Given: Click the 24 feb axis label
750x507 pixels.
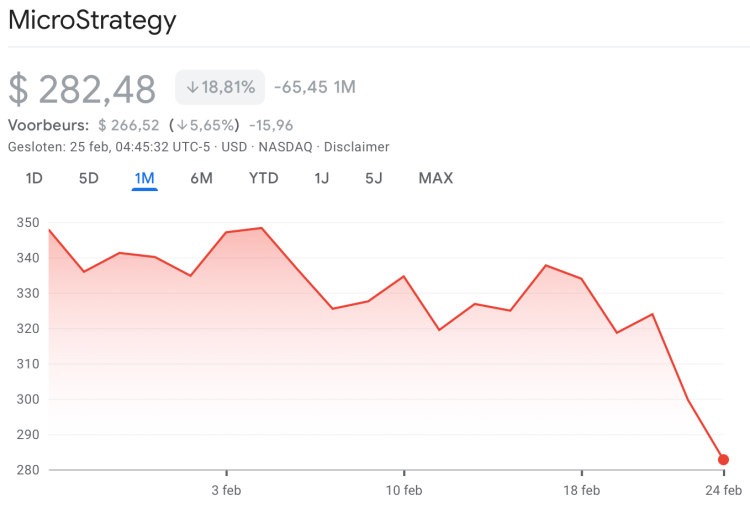Looking at the screenshot, I should 723,490.
